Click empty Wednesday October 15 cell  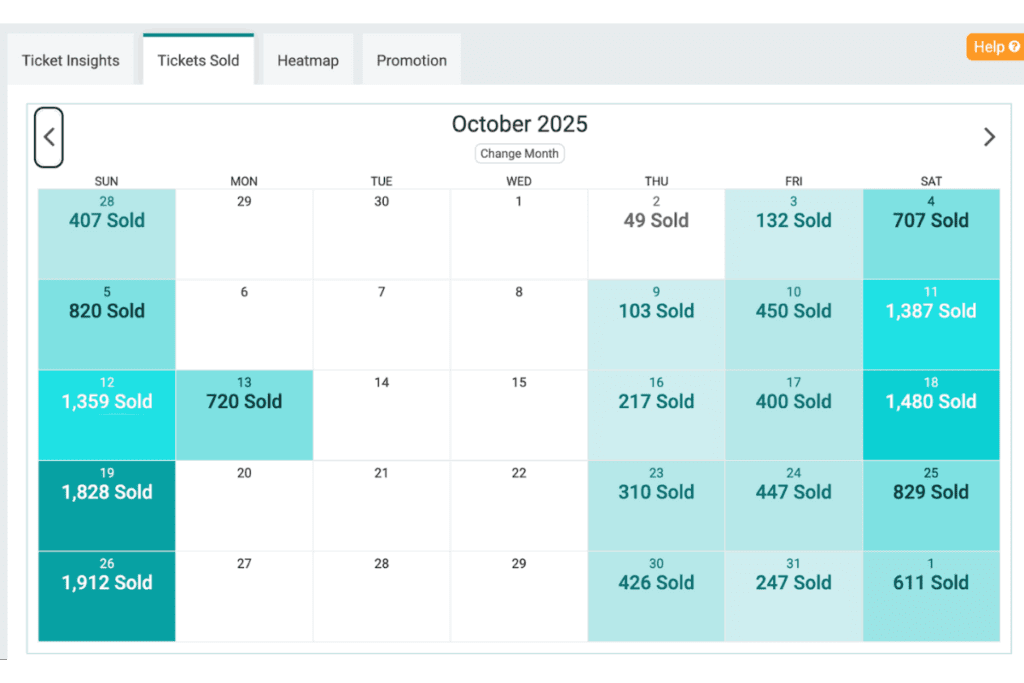pyautogui.click(x=519, y=415)
